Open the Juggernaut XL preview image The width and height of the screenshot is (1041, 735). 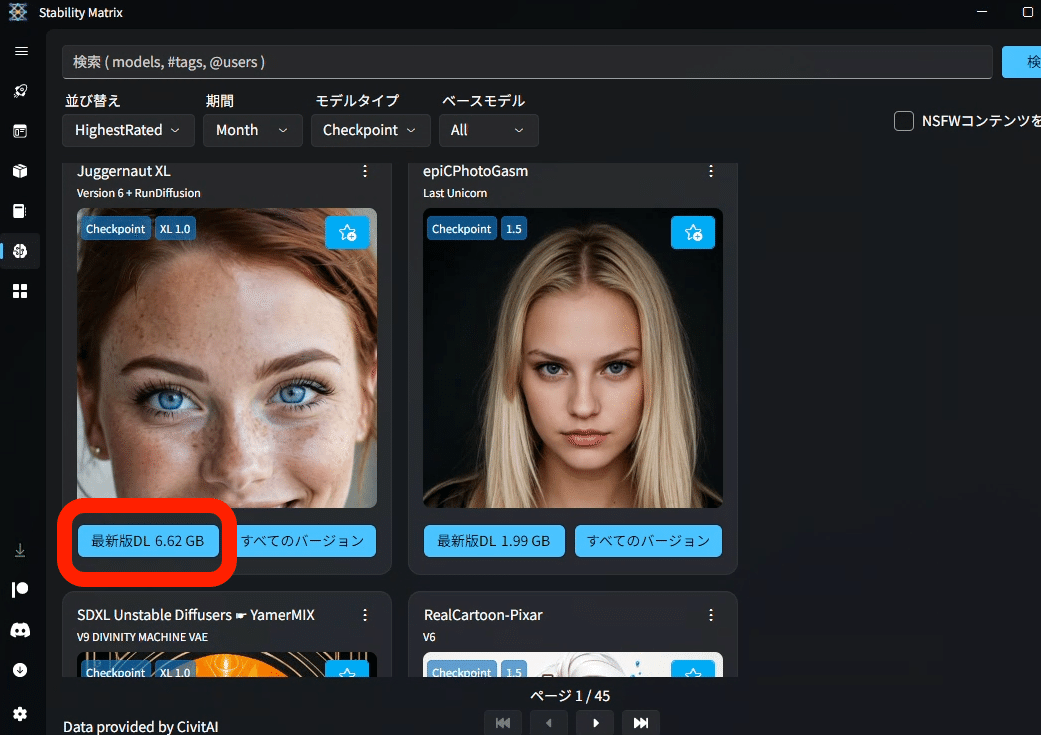pyautogui.click(x=227, y=358)
